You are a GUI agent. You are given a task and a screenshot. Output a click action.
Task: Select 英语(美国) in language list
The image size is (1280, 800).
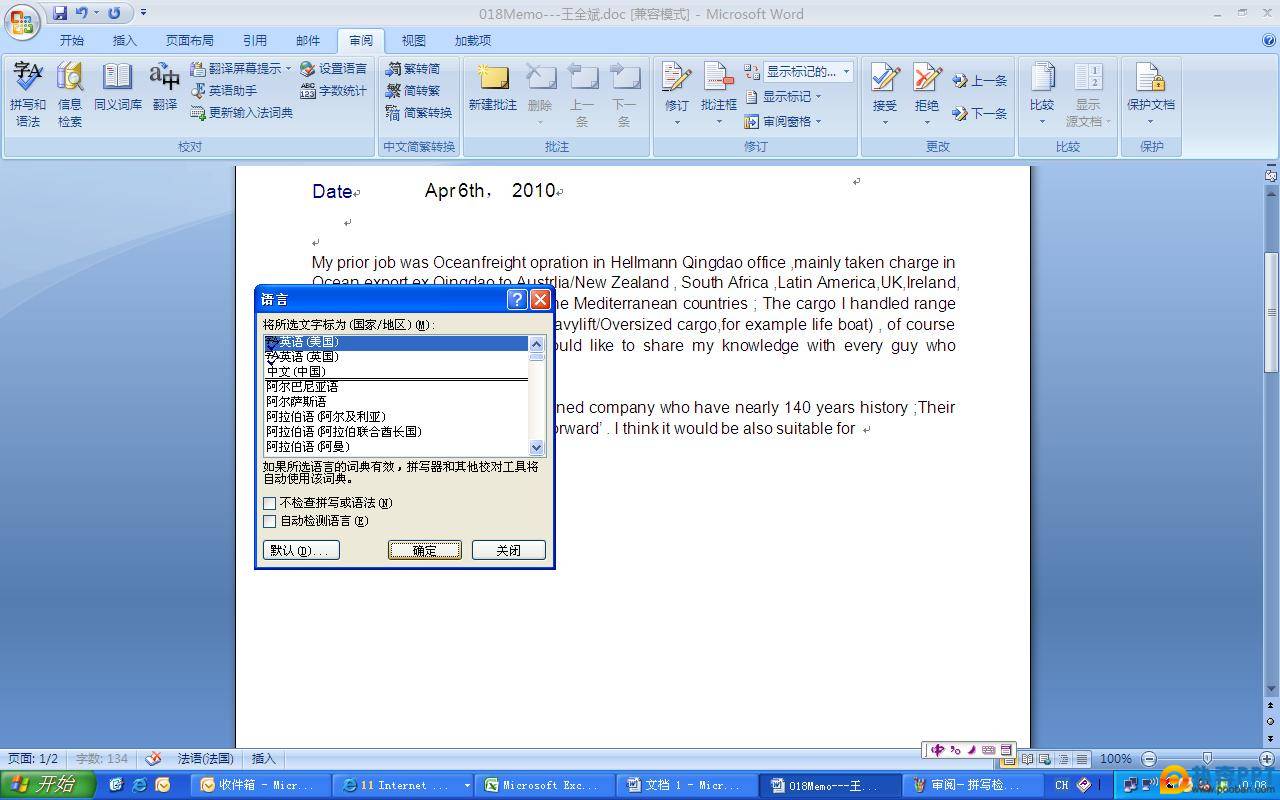[396, 342]
